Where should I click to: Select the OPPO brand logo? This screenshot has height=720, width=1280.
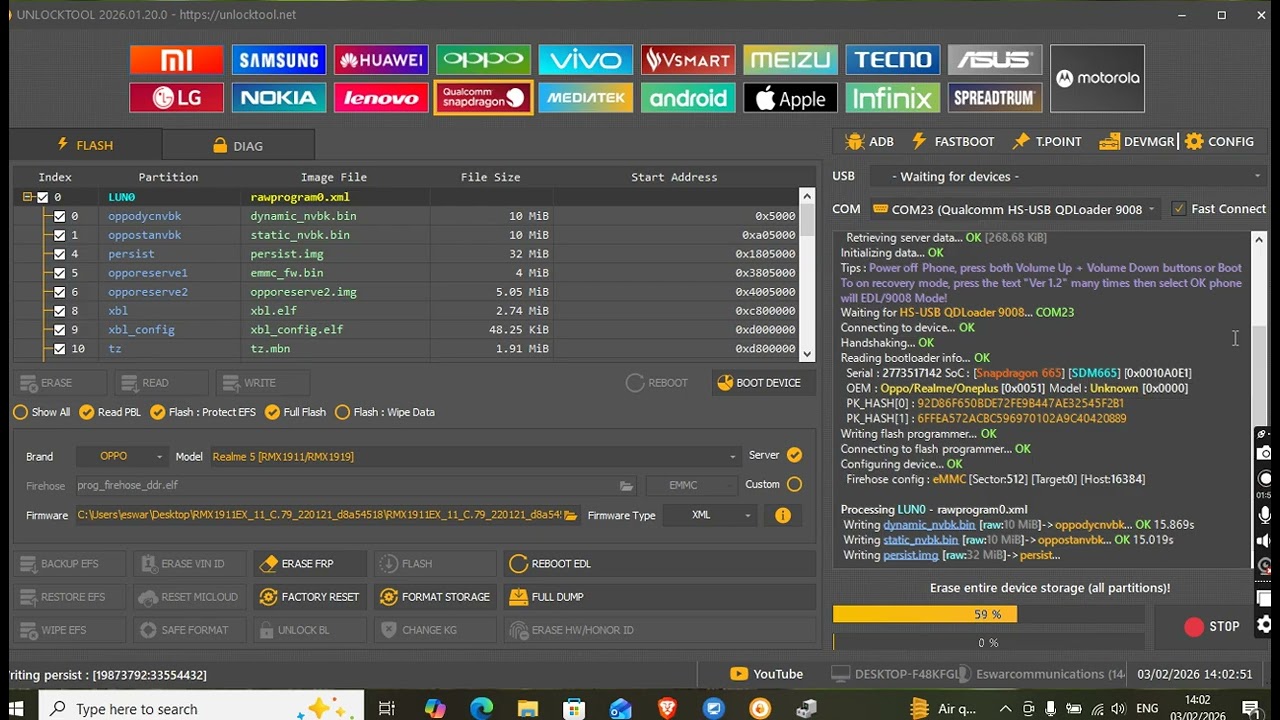[483, 60]
